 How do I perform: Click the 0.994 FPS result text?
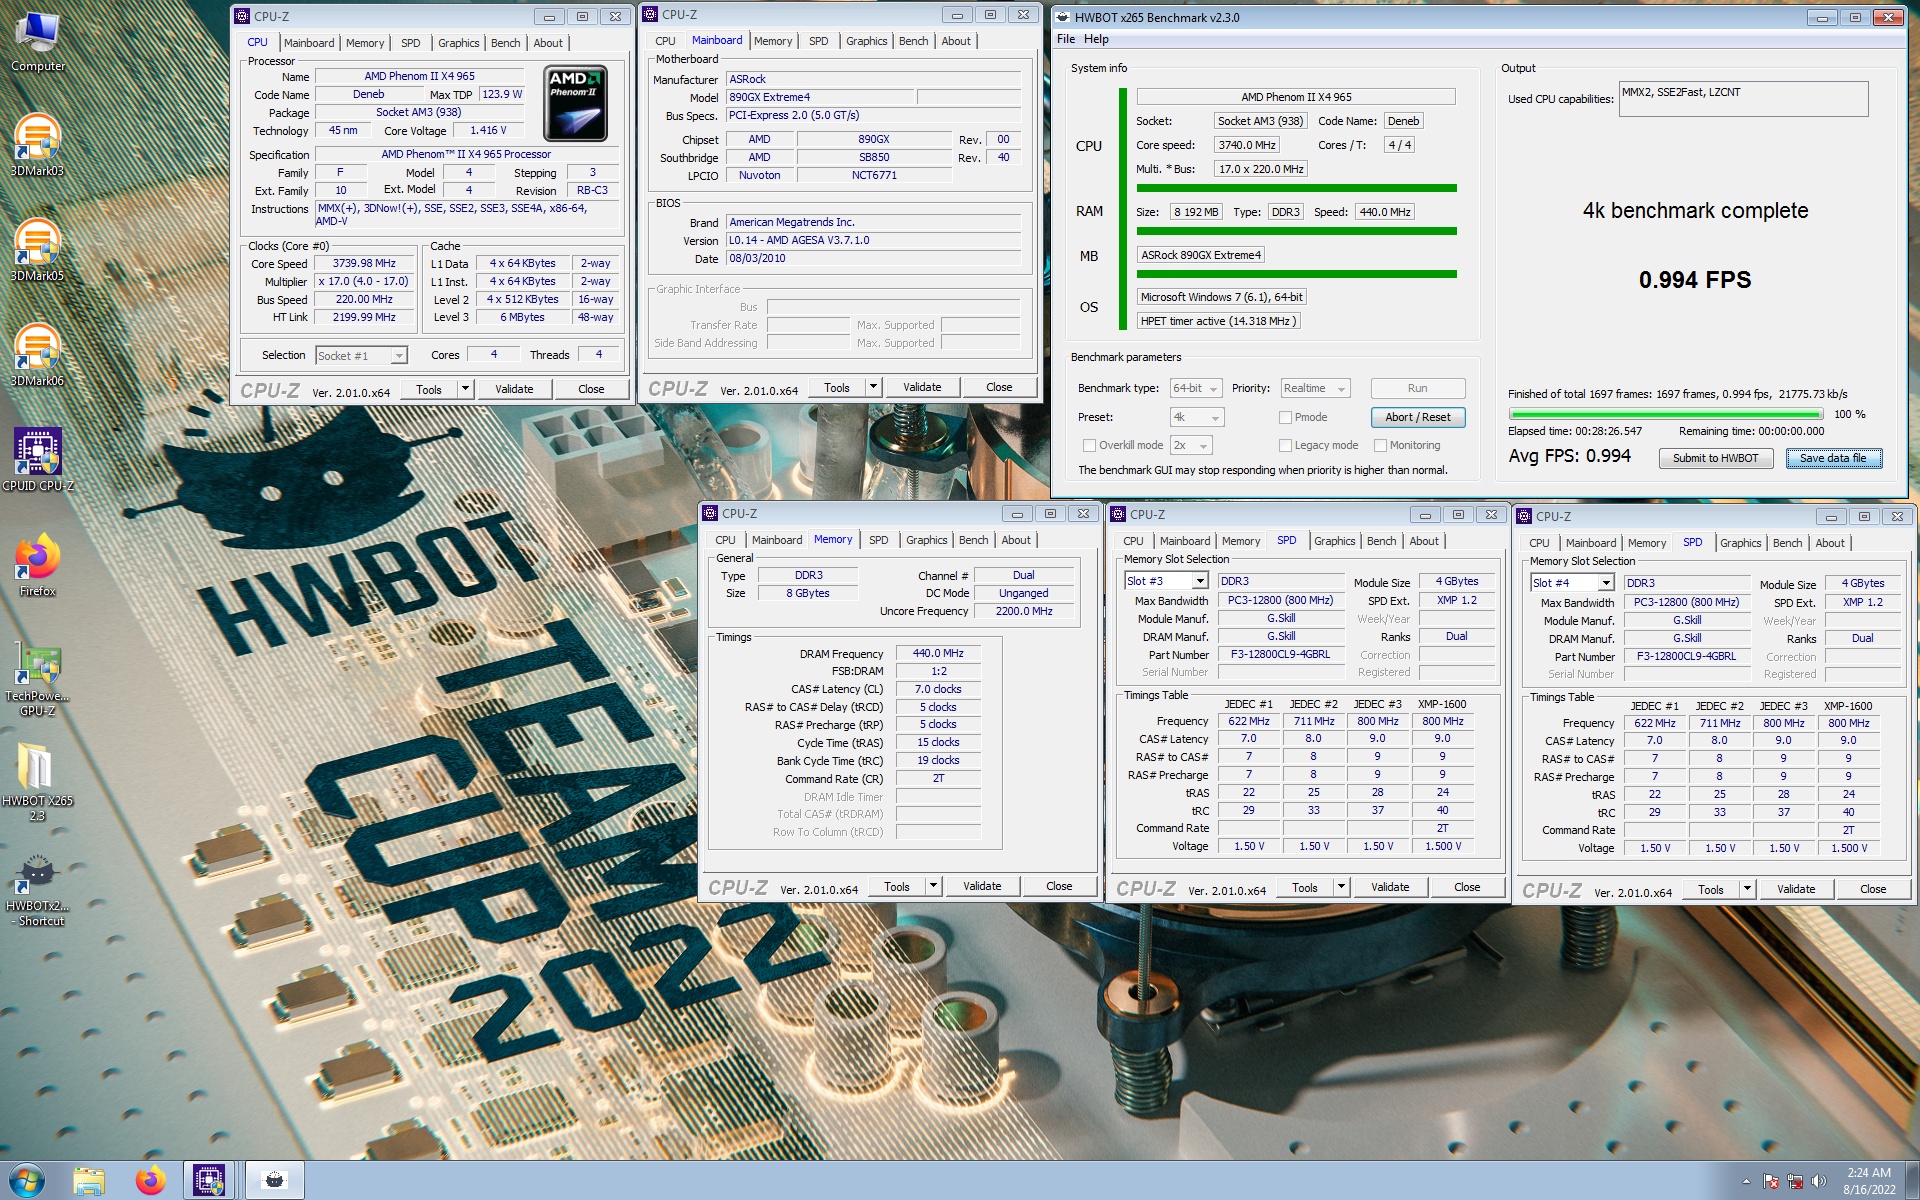click(1695, 280)
